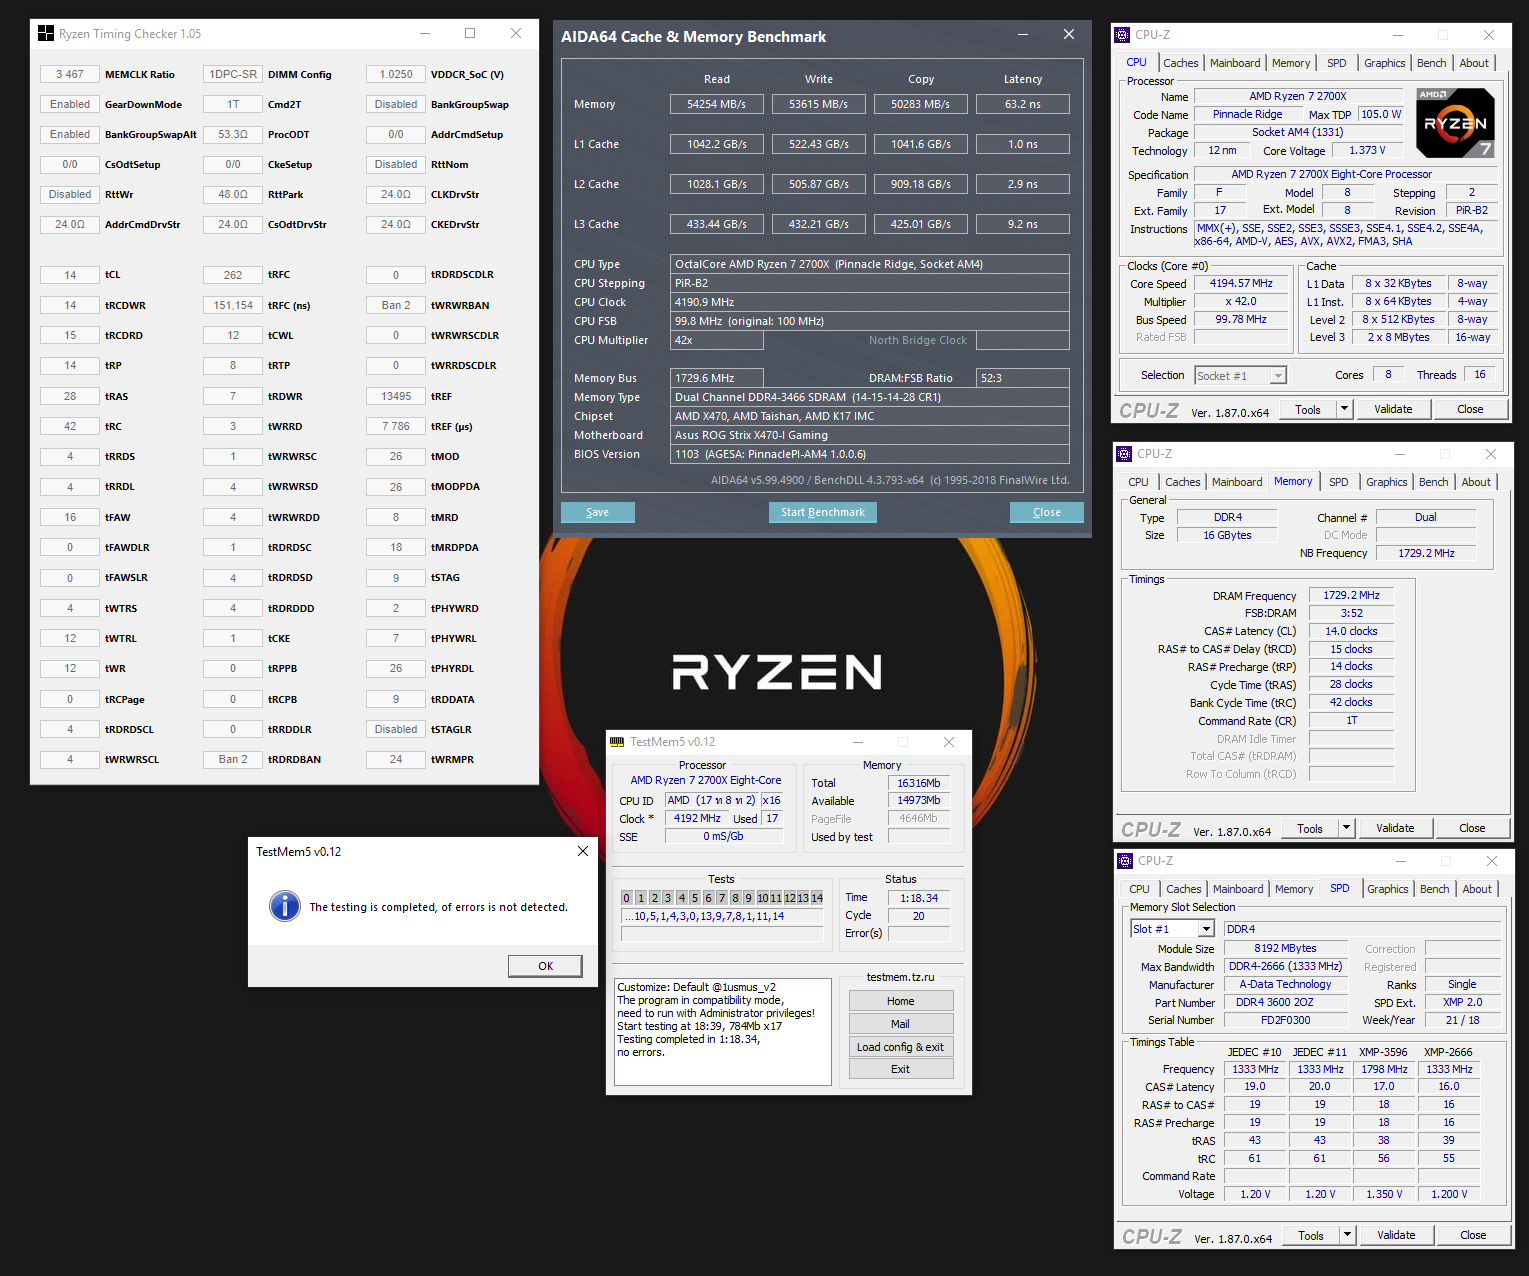Click the TestMem5 test number 0 box
This screenshot has width=1529, height=1276.
click(627, 898)
